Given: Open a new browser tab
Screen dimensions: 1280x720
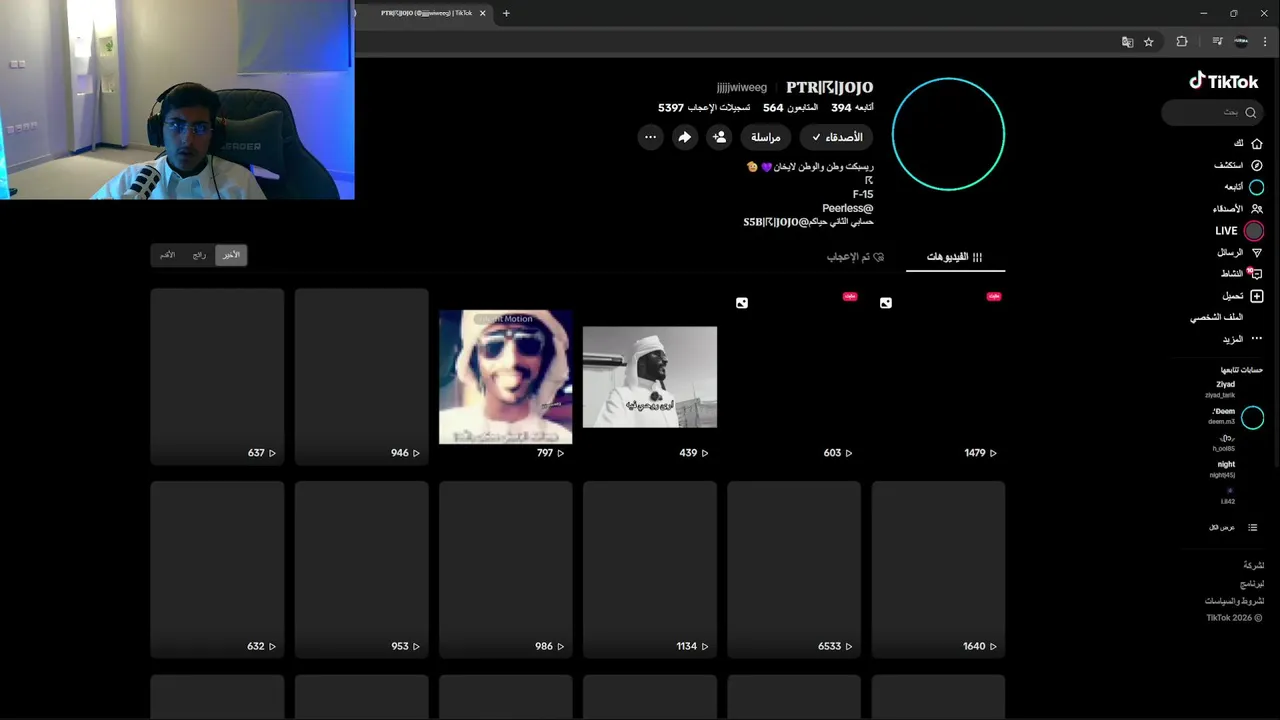Looking at the screenshot, I should (x=506, y=13).
